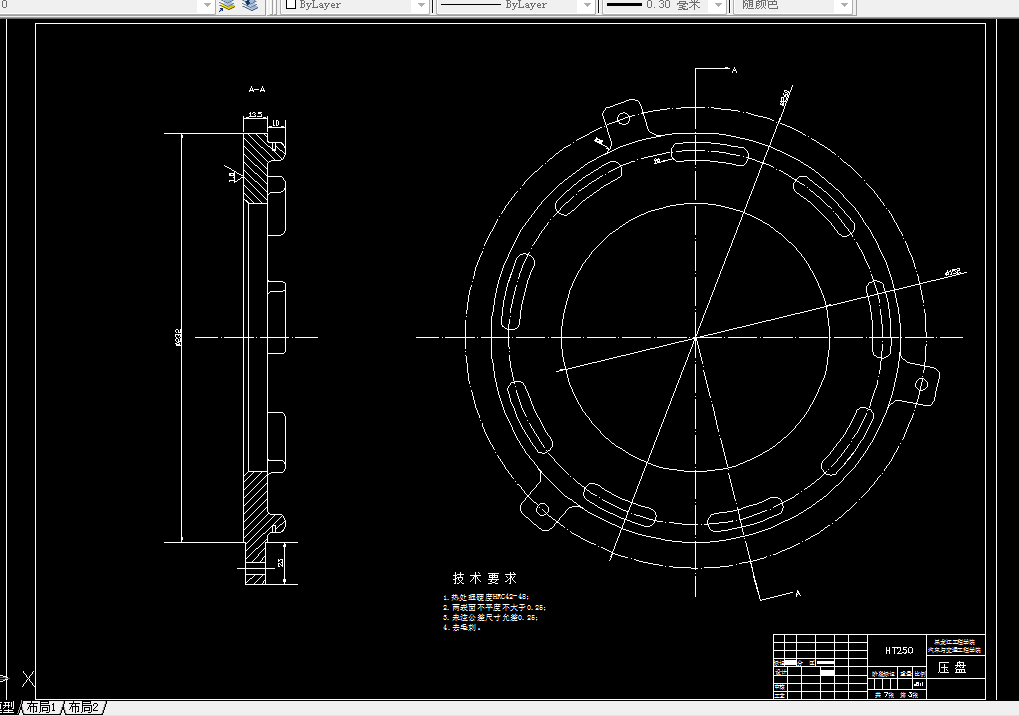The image size is (1019, 716).
Task: Select the 共7张 sheet count text
Action: coord(884,695)
